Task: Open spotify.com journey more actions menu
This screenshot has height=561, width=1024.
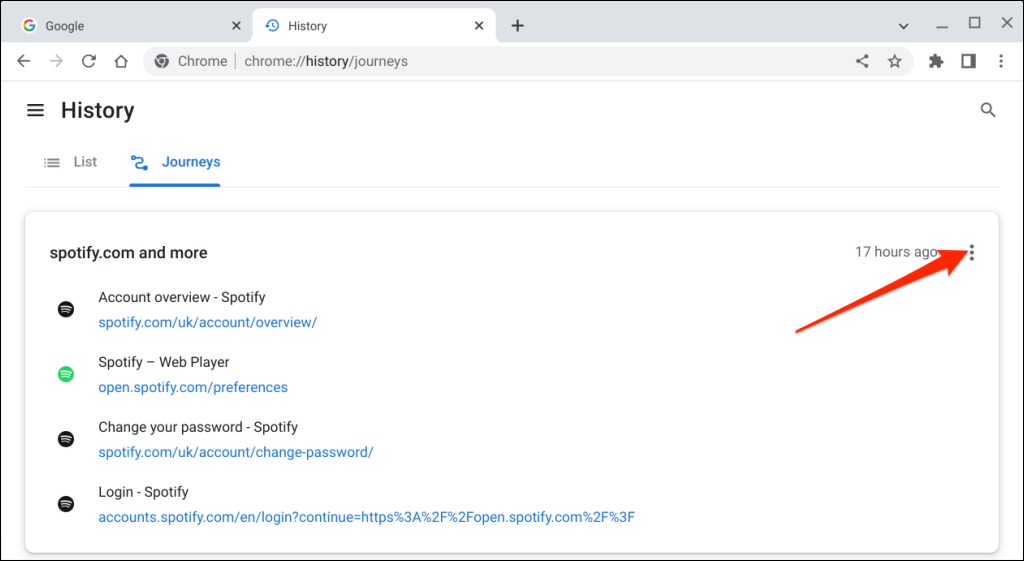Action: coord(972,253)
